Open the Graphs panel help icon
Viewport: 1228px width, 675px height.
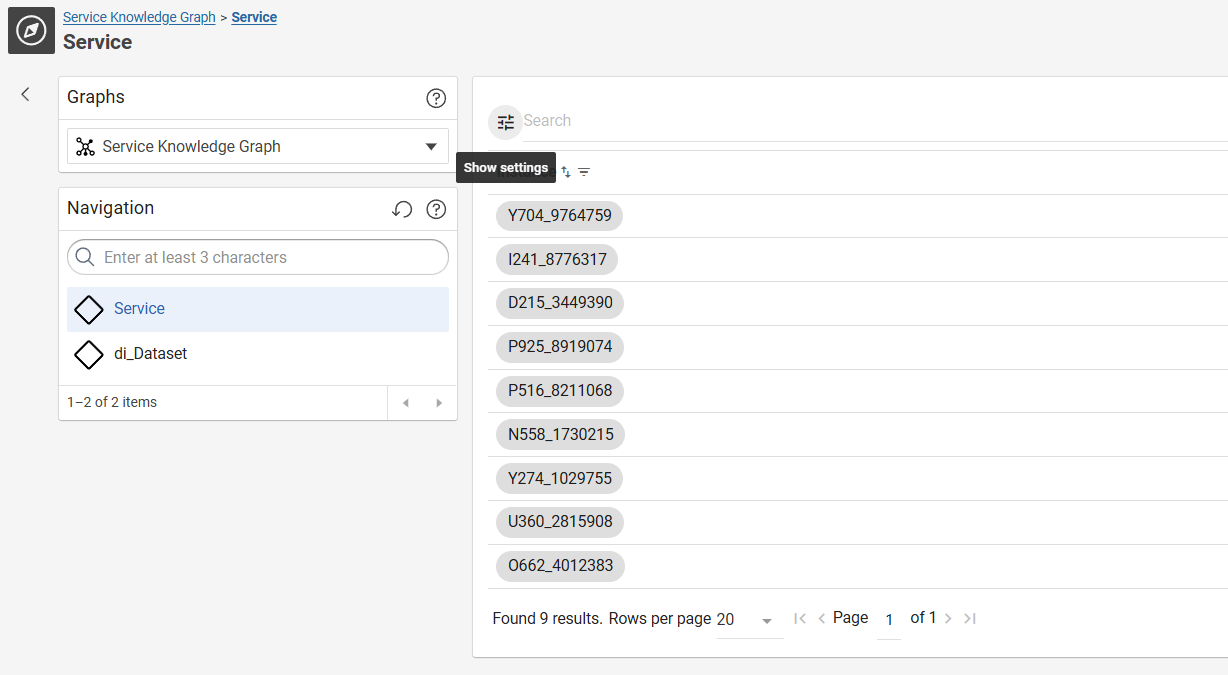[x=436, y=98]
